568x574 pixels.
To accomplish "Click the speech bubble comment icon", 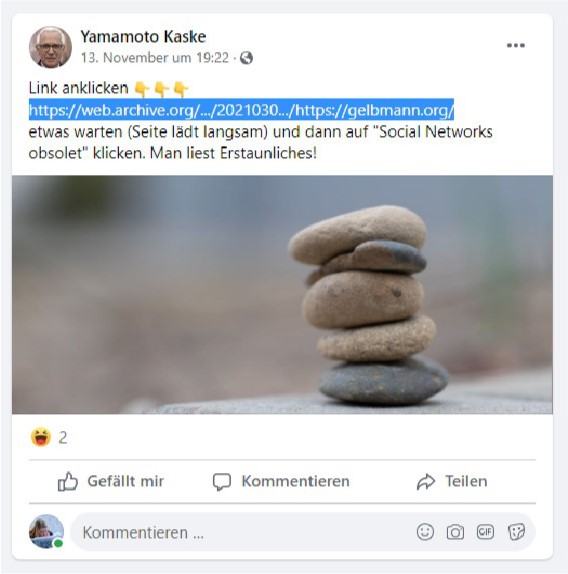I will click(222, 482).
